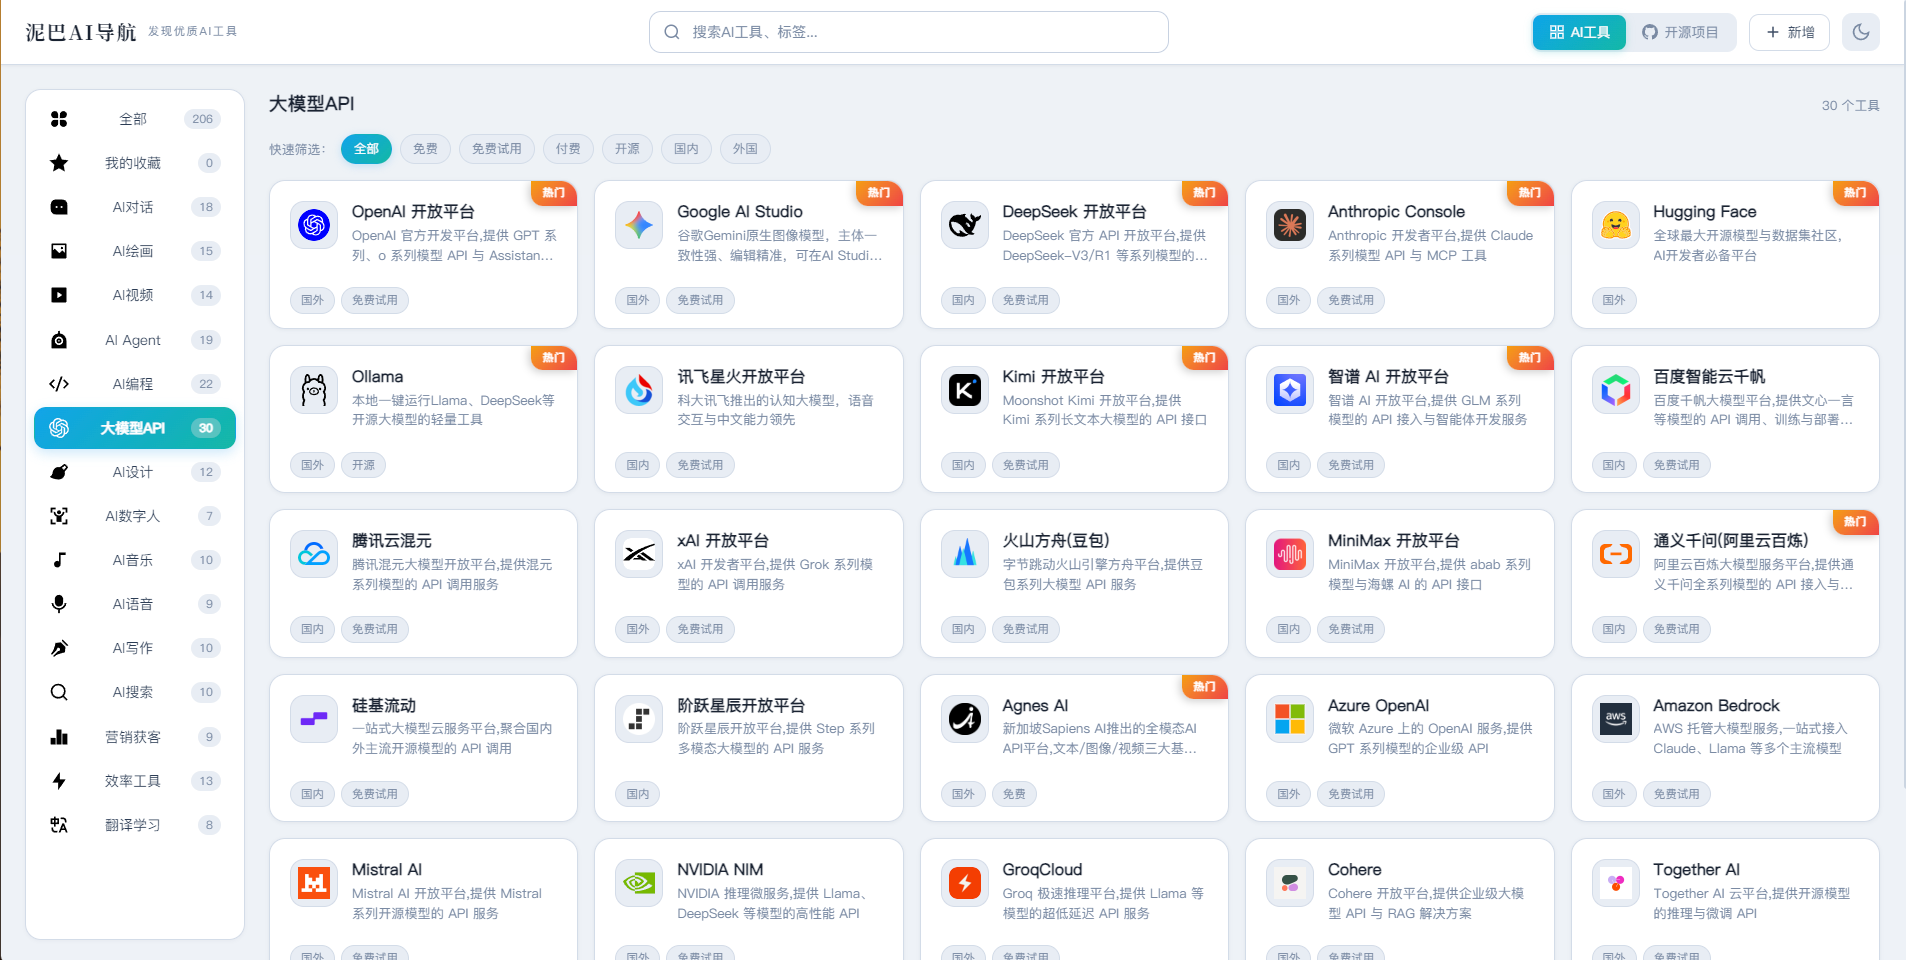The image size is (1906, 960).
Task: Select the AI Agent sidebar category
Action: coord(135,340)
